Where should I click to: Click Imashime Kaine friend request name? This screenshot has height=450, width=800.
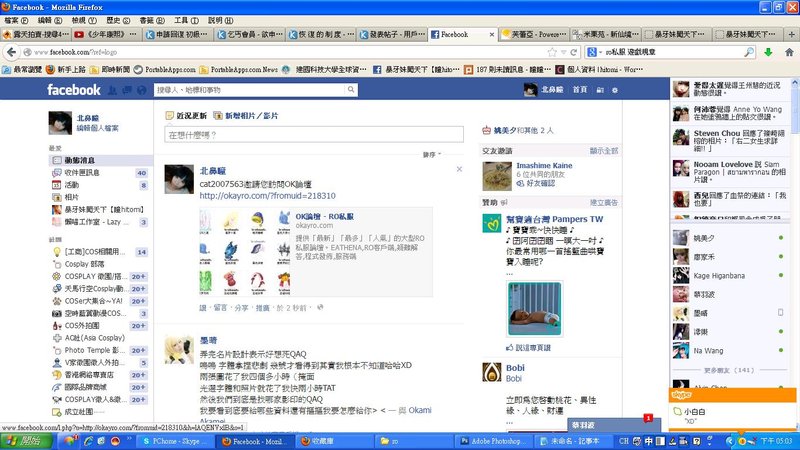(544, 165)
